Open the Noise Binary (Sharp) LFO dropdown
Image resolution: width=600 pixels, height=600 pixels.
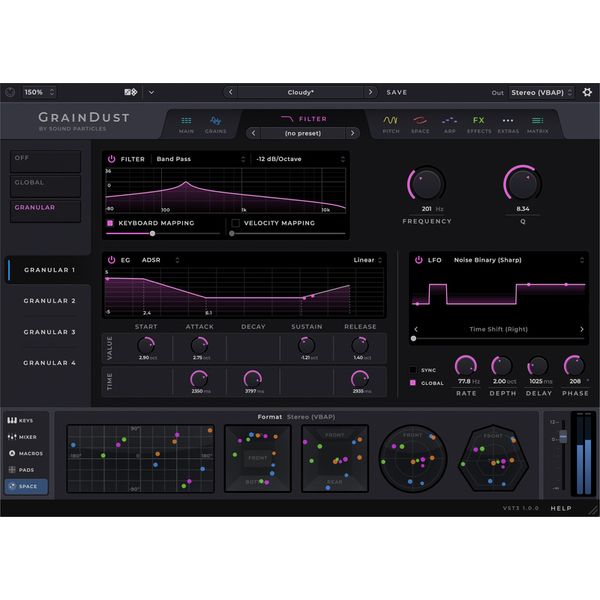[x=518, y=260]
